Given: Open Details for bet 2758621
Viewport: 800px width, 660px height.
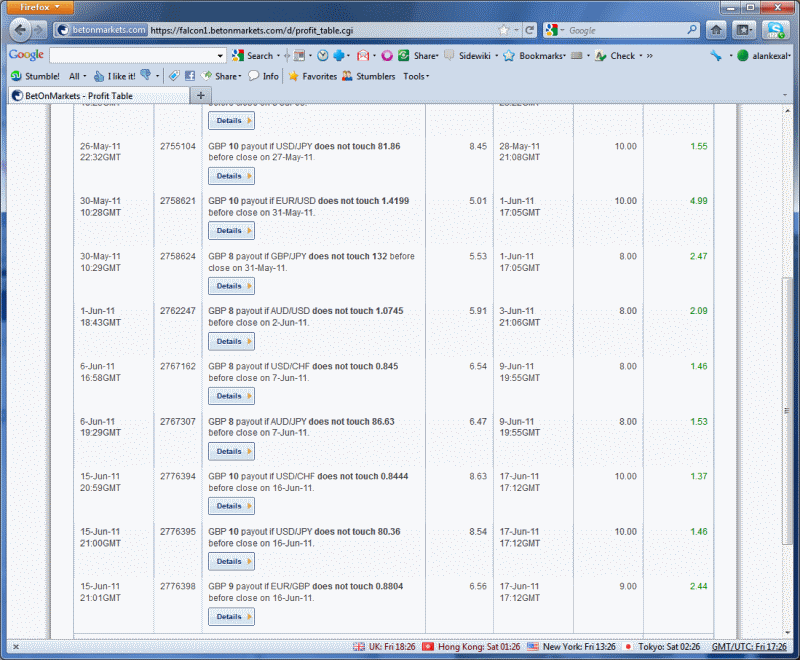Looking at the screenshot, I should (x=231, y=231).
